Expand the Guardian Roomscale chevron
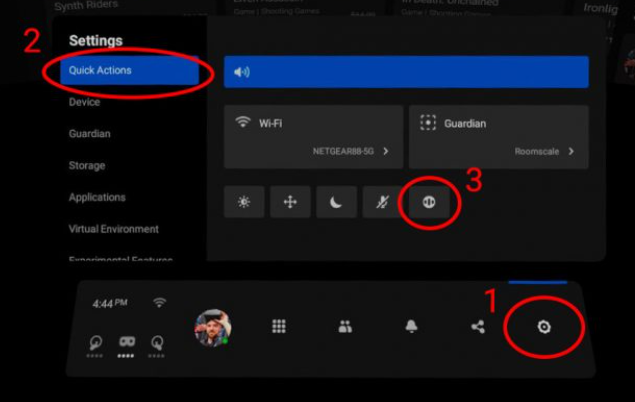The width and height of the screenshot is (635, 402). click(571, 152)
